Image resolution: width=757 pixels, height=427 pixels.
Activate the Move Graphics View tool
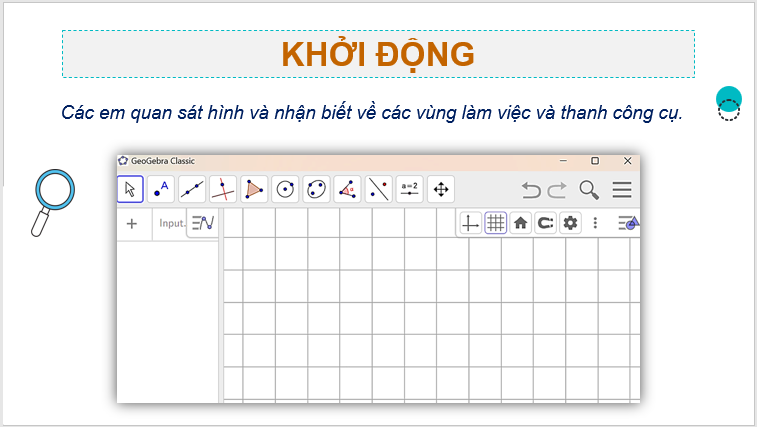coord(440,189)
